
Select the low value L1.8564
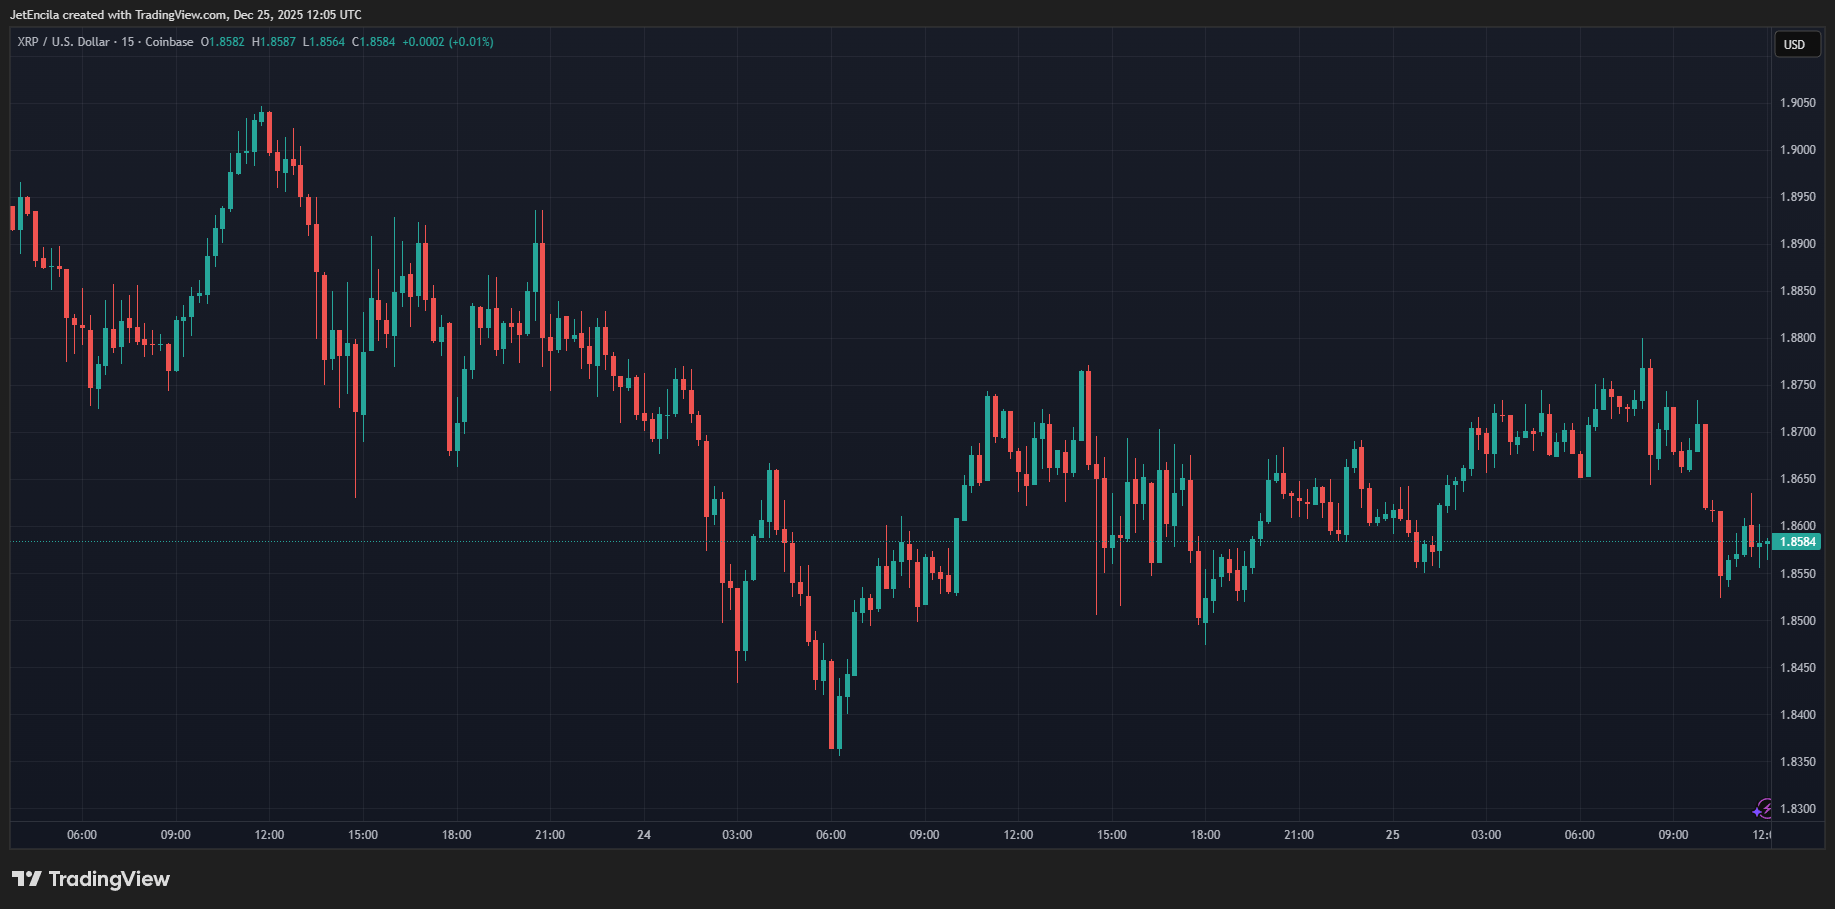point(324,42)
